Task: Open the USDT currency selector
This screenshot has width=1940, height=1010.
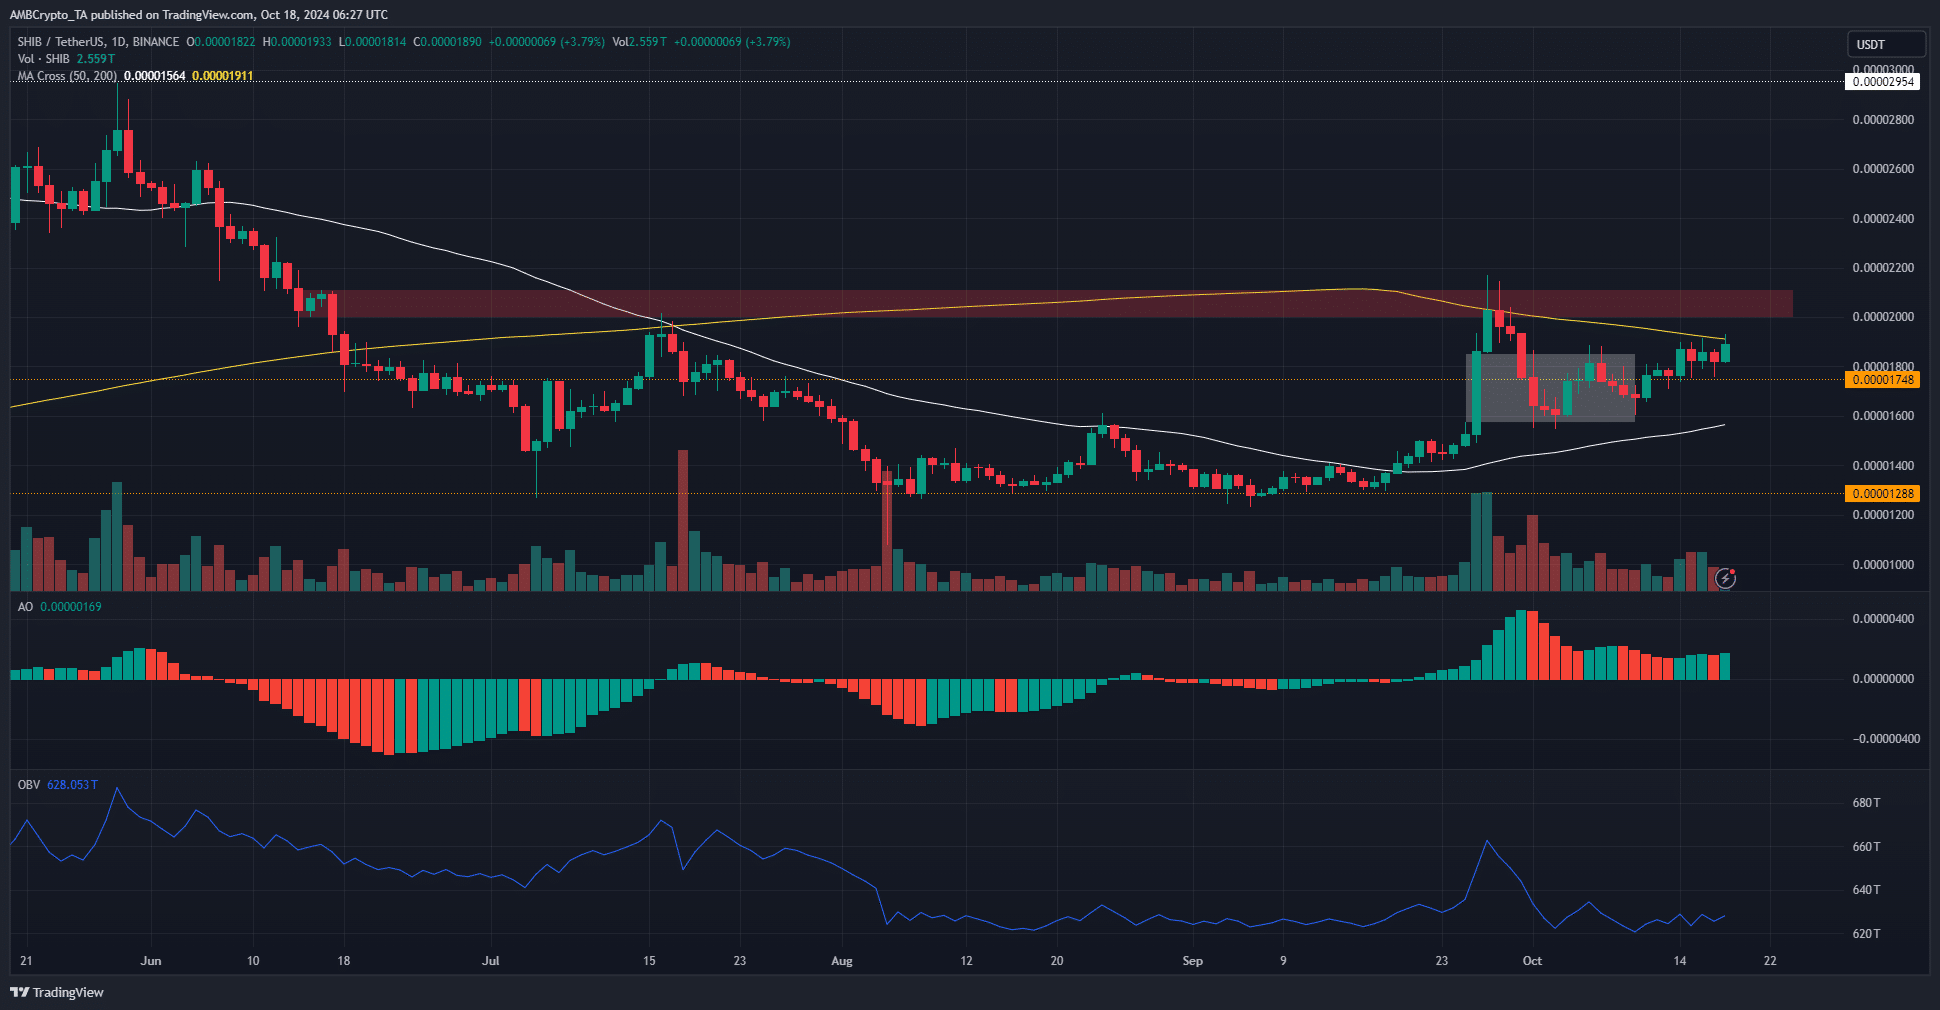Action: point(1886,44)
